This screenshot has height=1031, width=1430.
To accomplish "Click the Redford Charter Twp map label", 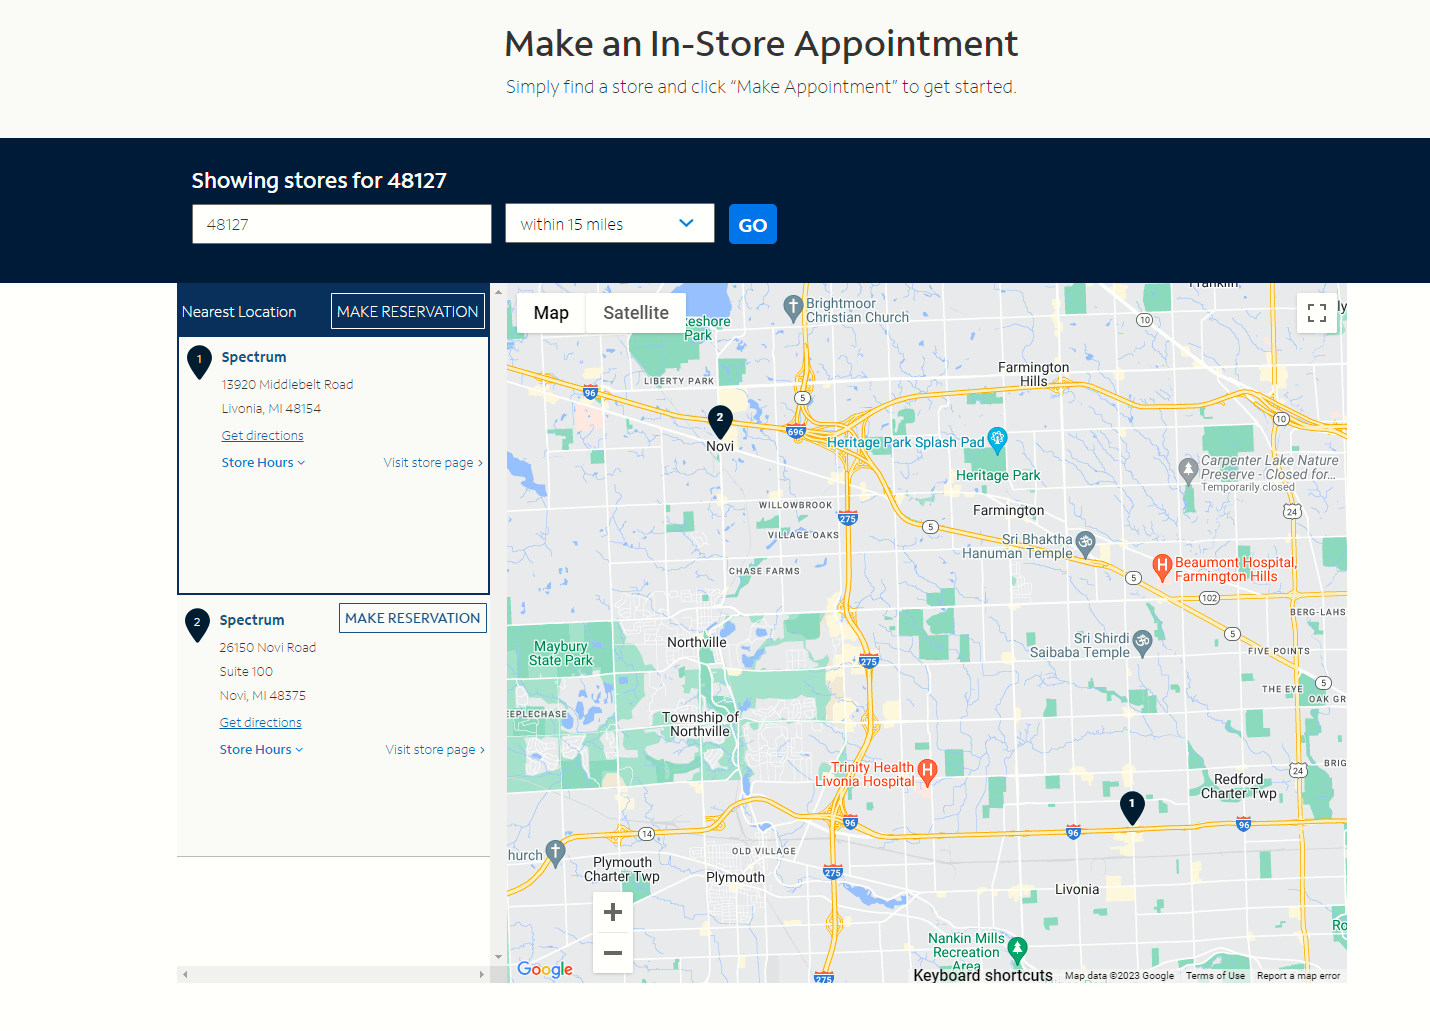I will click(1239, 786).
